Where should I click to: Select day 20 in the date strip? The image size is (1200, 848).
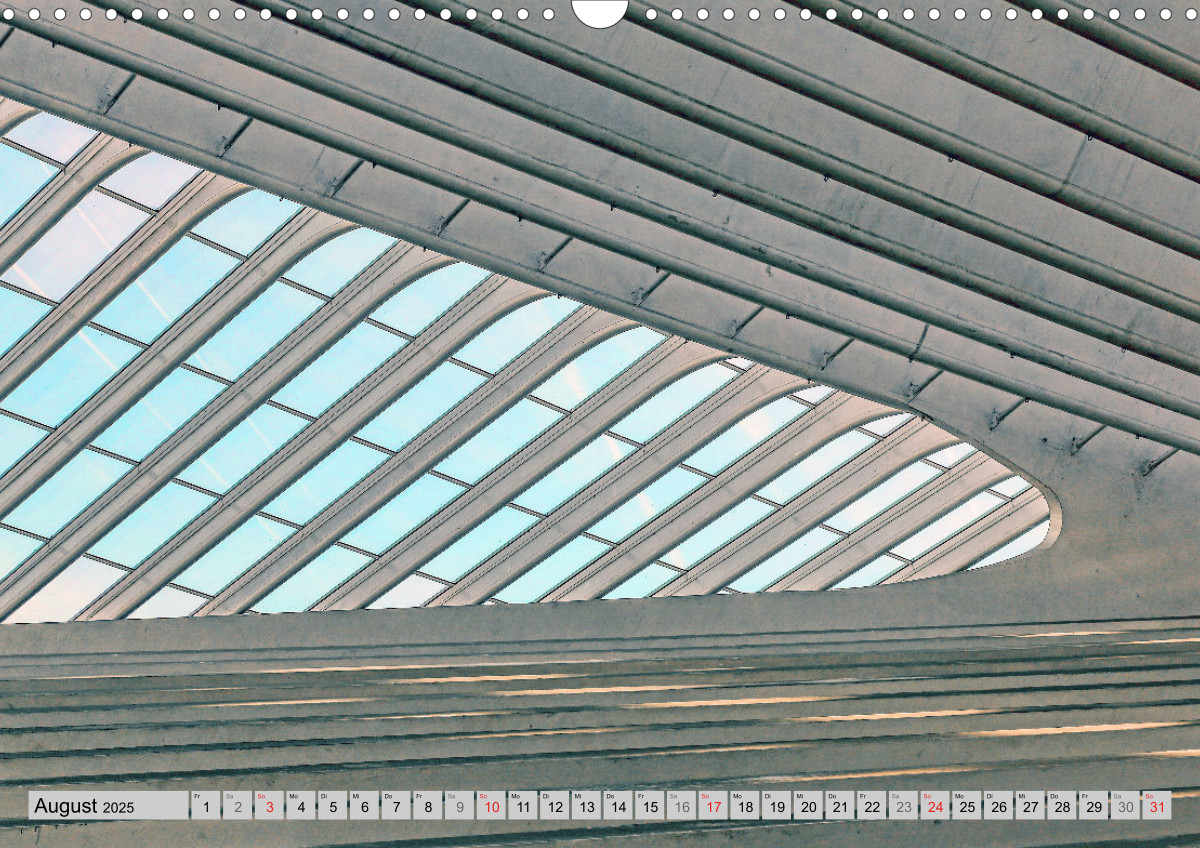809,805
